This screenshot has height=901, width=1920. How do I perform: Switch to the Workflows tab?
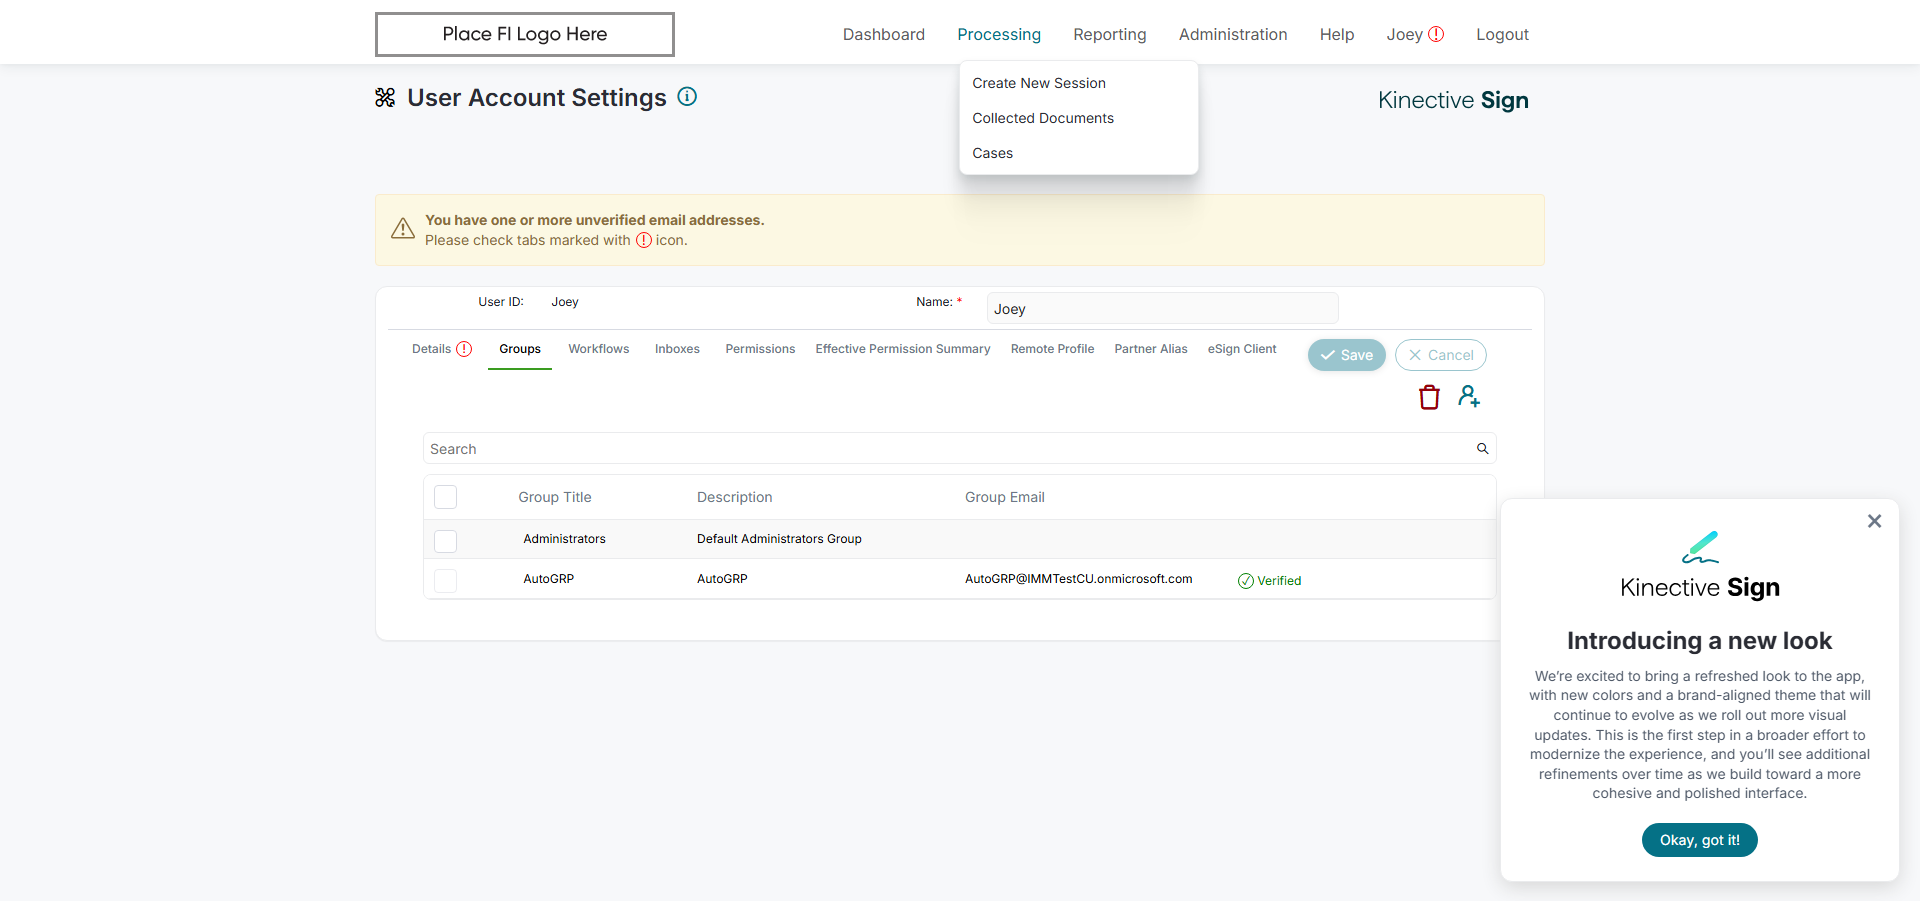[x=599, y=349]
